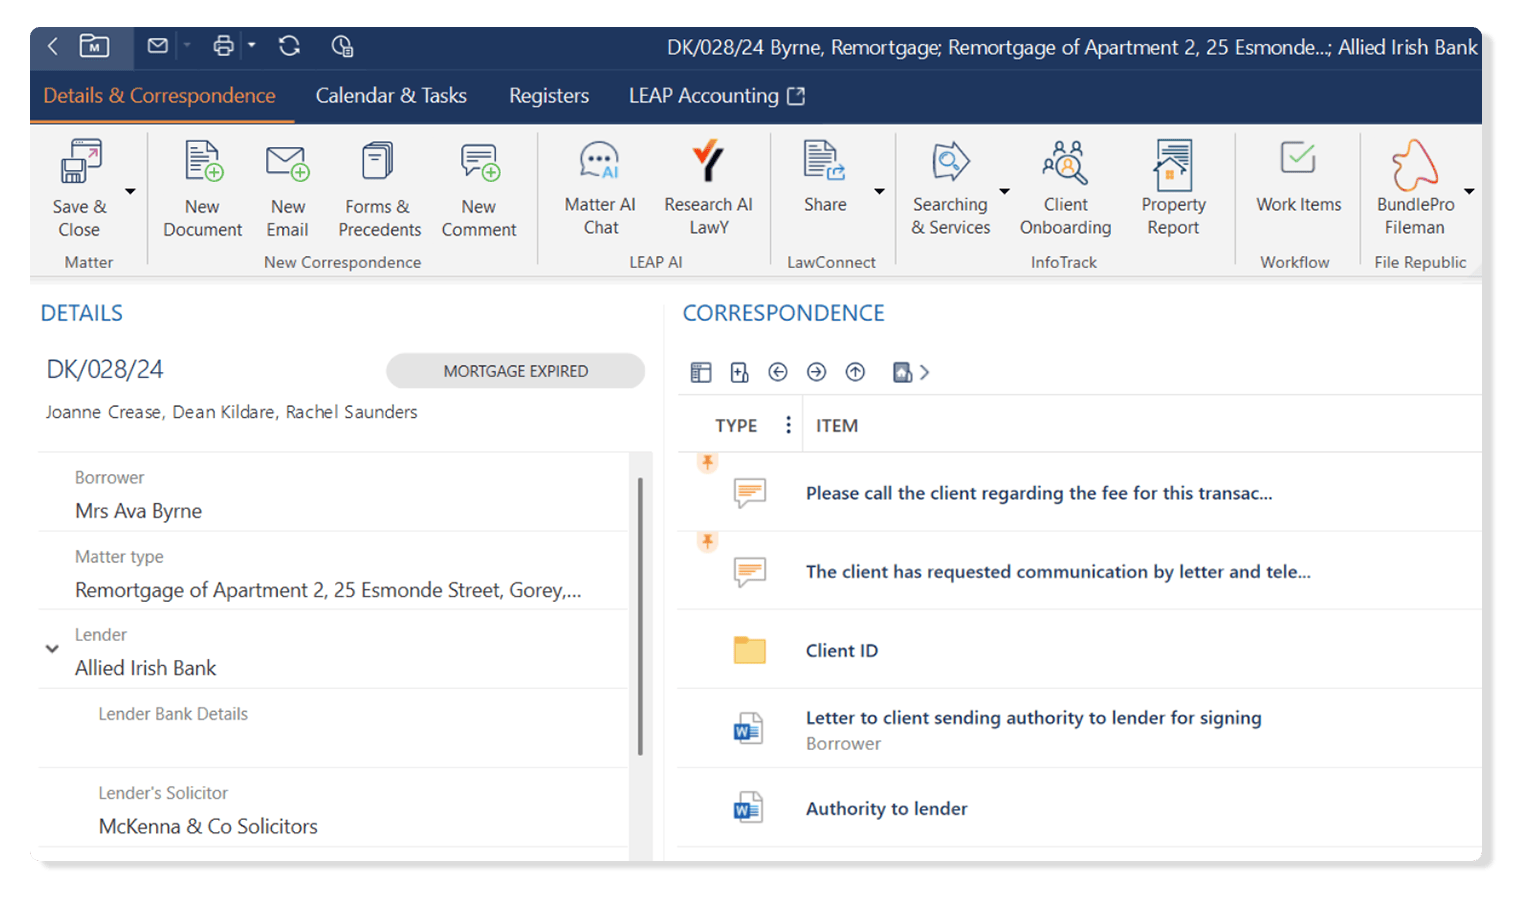Click the matter number DK/028/24
1518x900 pixels.
pos(105,370)
